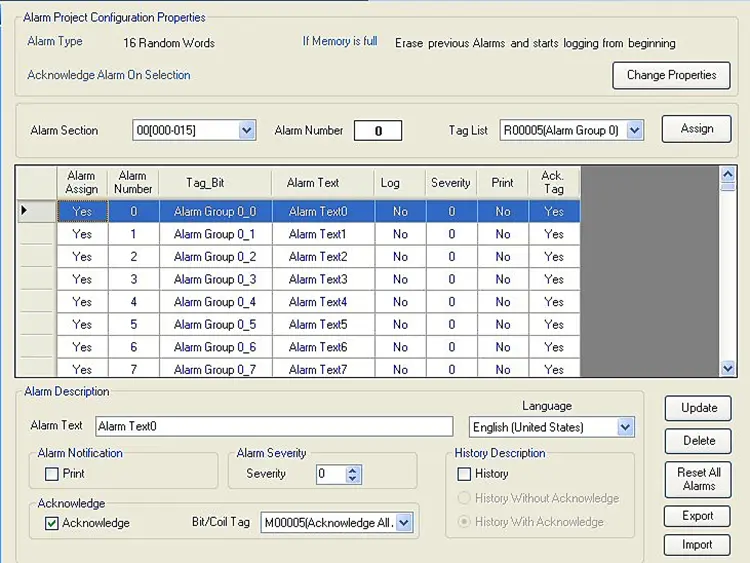Click the Alarm Assign column header
This screenshot has height=563, width=750.
pyautogui.click(x=82, y=182)
